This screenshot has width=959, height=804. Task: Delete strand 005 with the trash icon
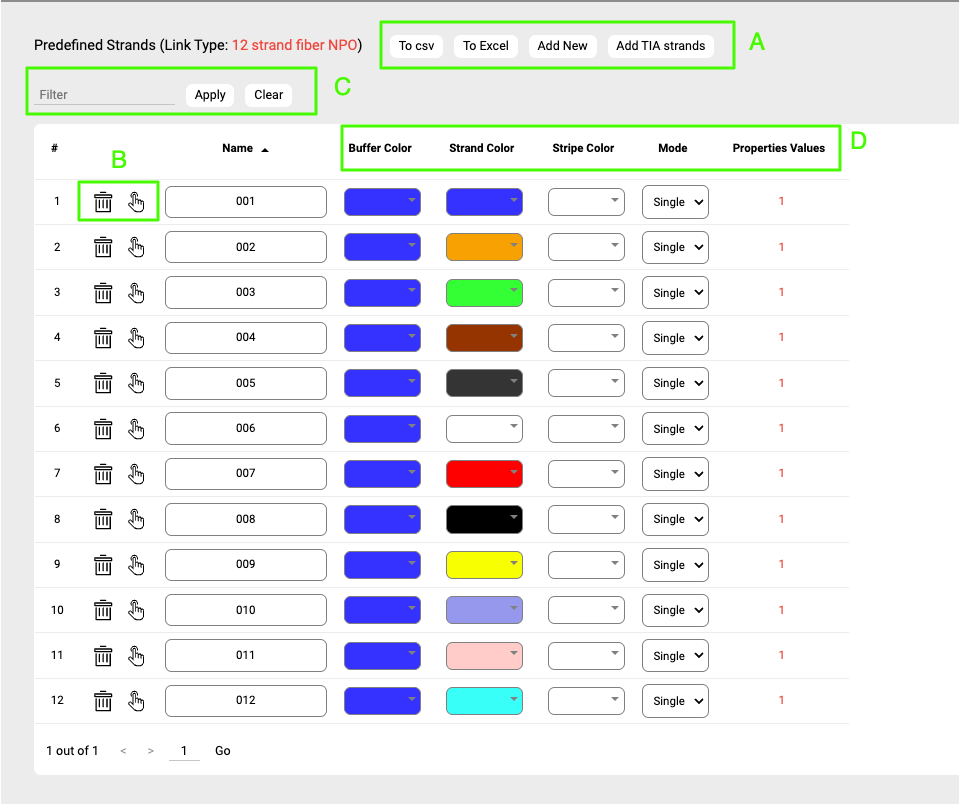coord(103,383)
